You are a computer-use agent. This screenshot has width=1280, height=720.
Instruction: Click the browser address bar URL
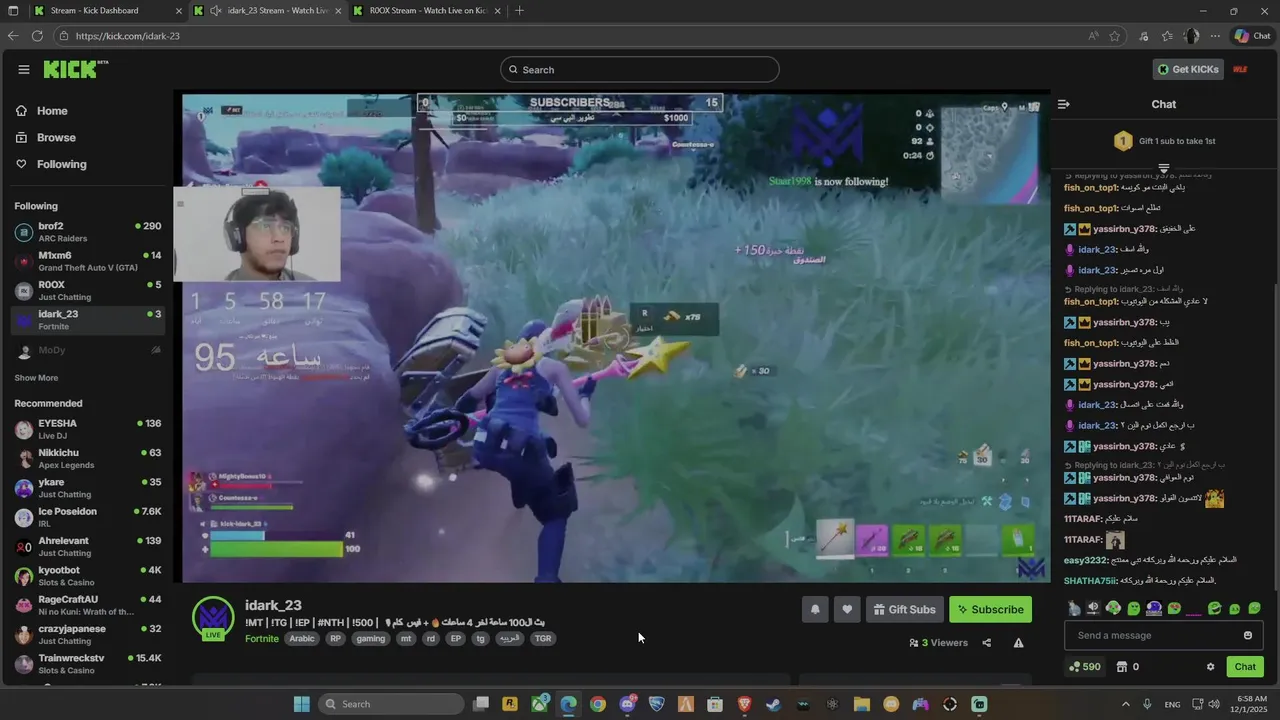(x=128, y=36)
